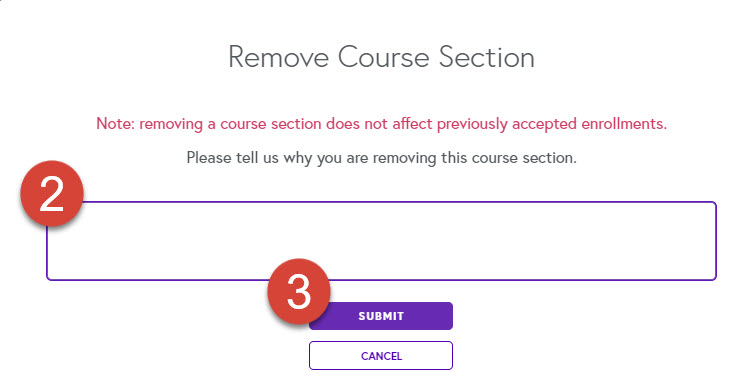Click 'removing this course section' prompt text
The width and height of the screenshot is (756, 387).
pyautogui.click(x=474, y=158)
